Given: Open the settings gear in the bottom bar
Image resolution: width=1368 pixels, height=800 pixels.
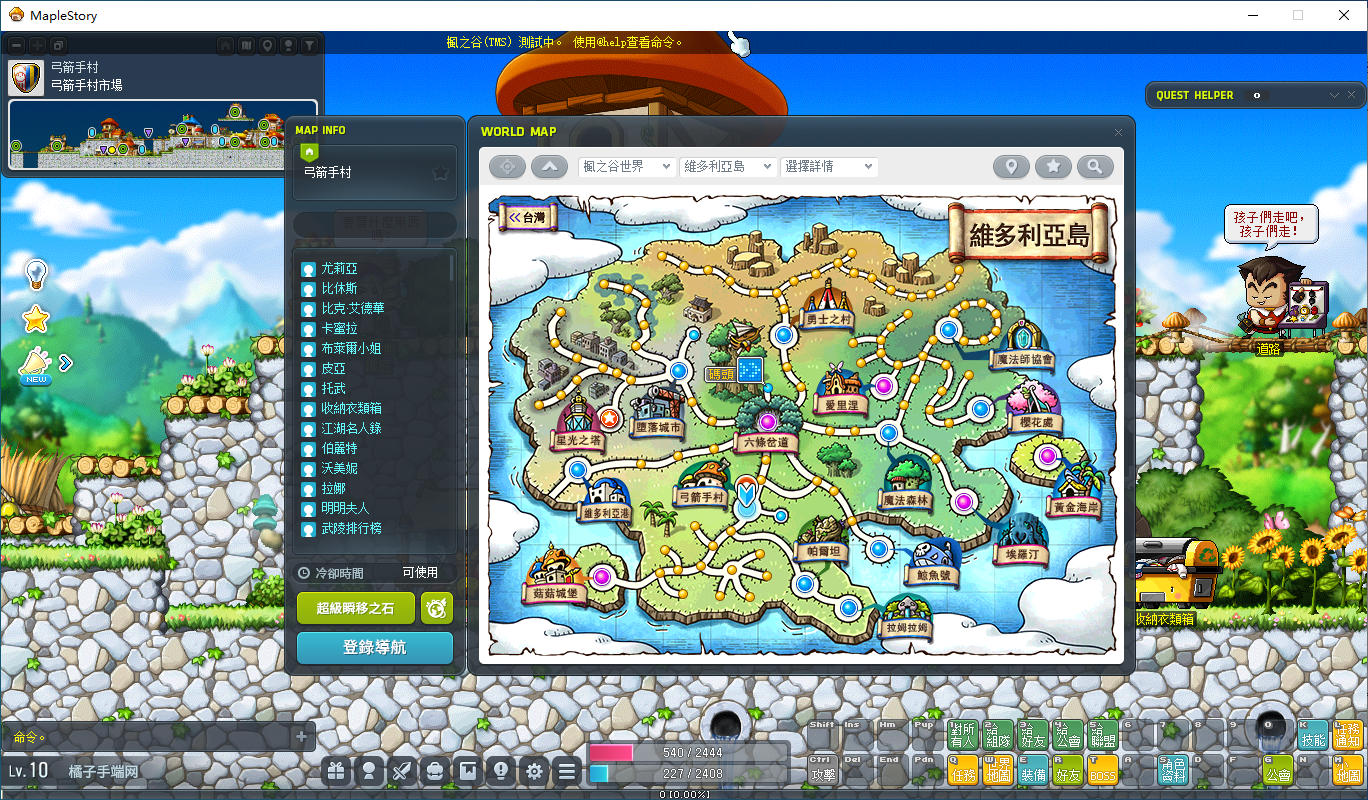Looking at the screenshot, I should tap(535, 771).
